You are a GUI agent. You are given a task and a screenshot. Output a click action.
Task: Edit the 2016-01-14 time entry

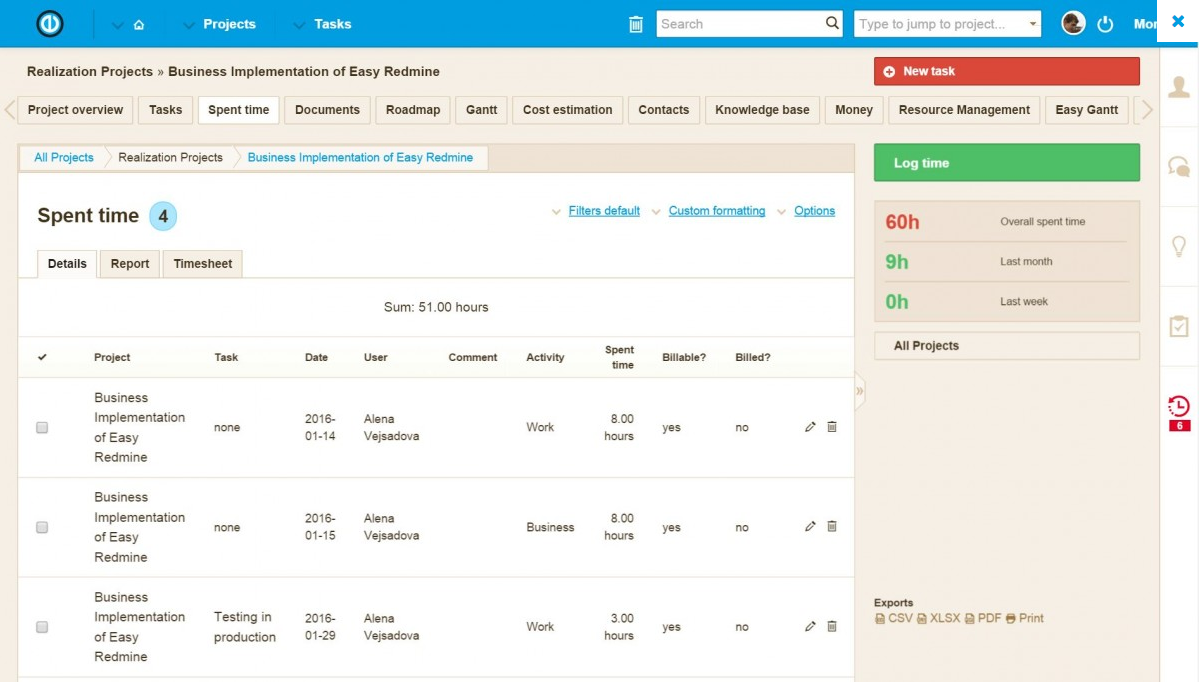[810, 427]
